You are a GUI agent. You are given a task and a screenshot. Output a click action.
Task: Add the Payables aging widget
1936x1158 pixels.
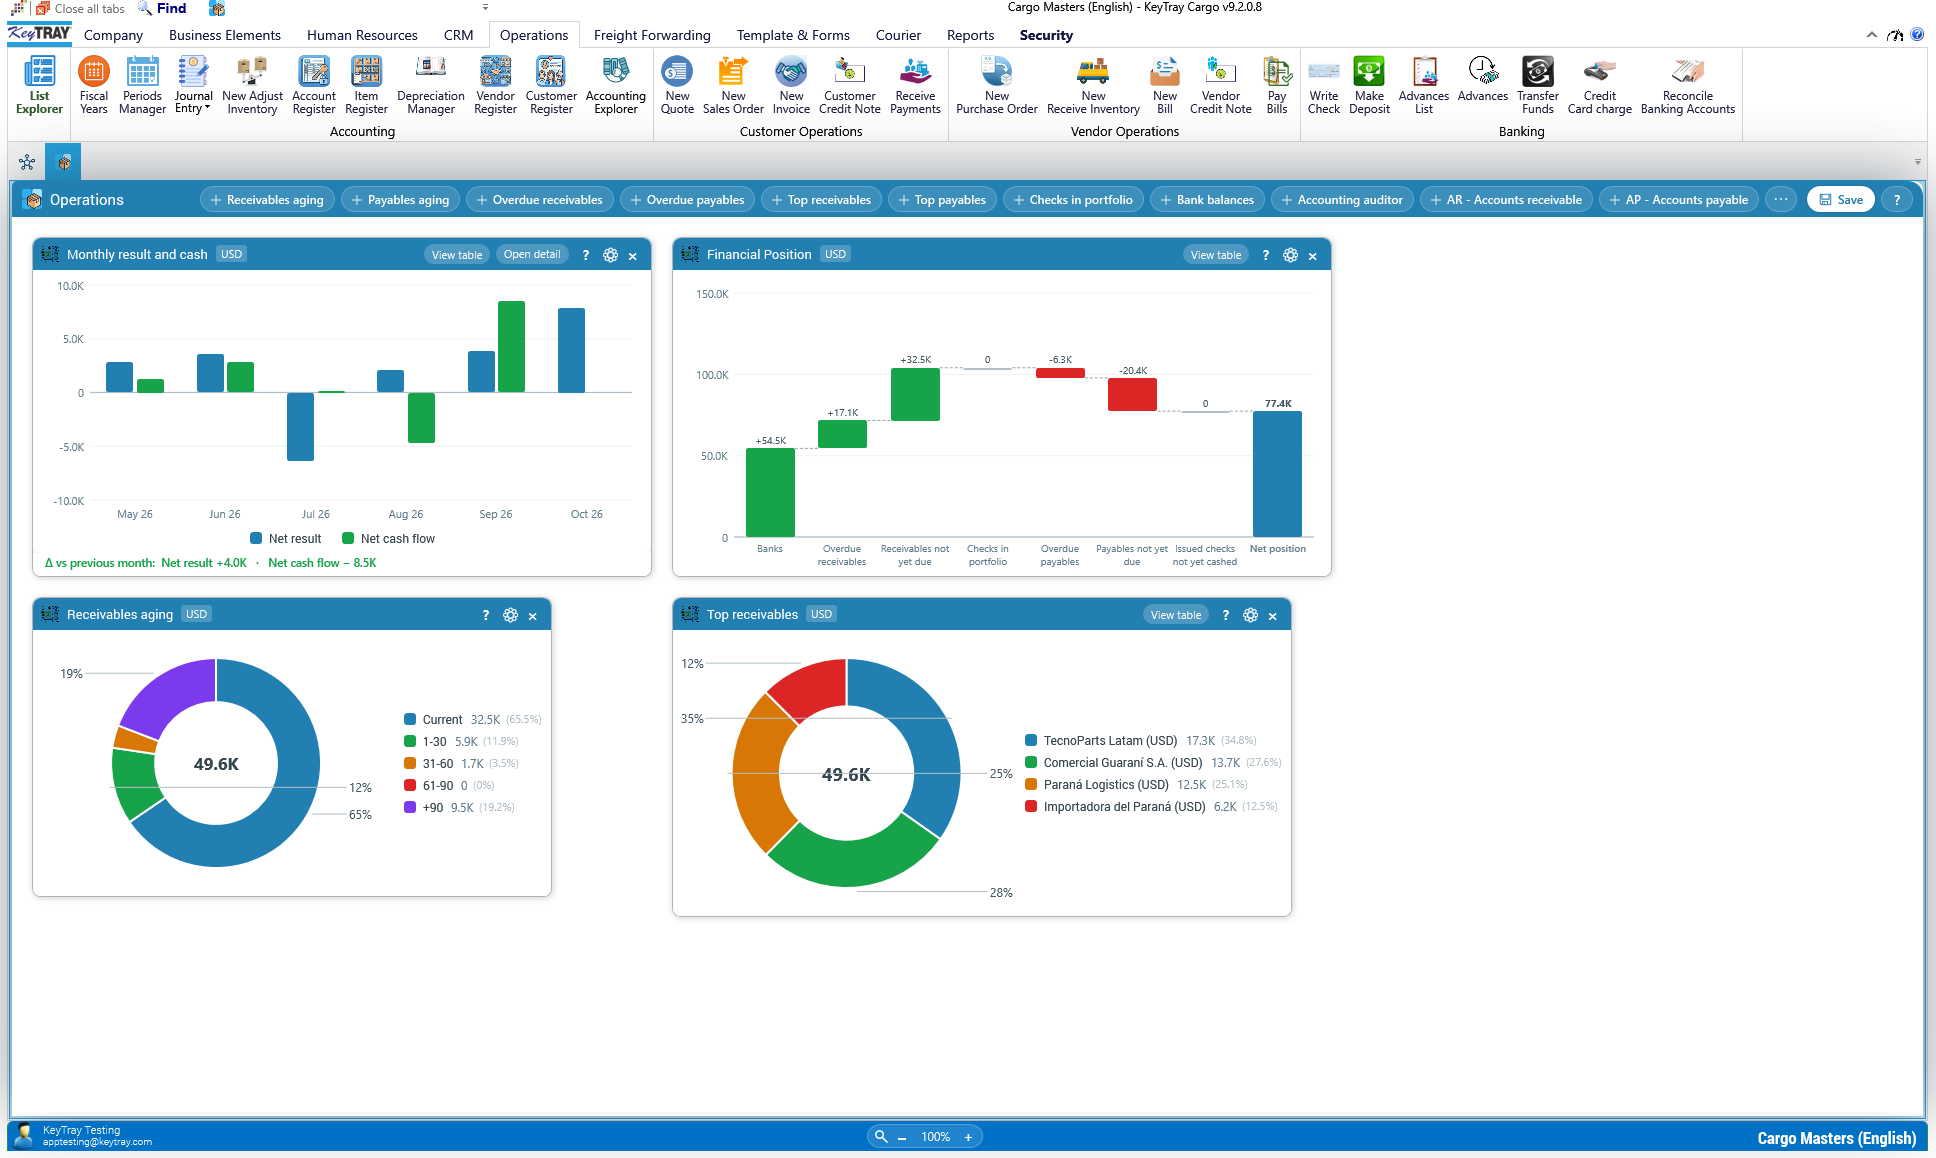coord(400,199)
